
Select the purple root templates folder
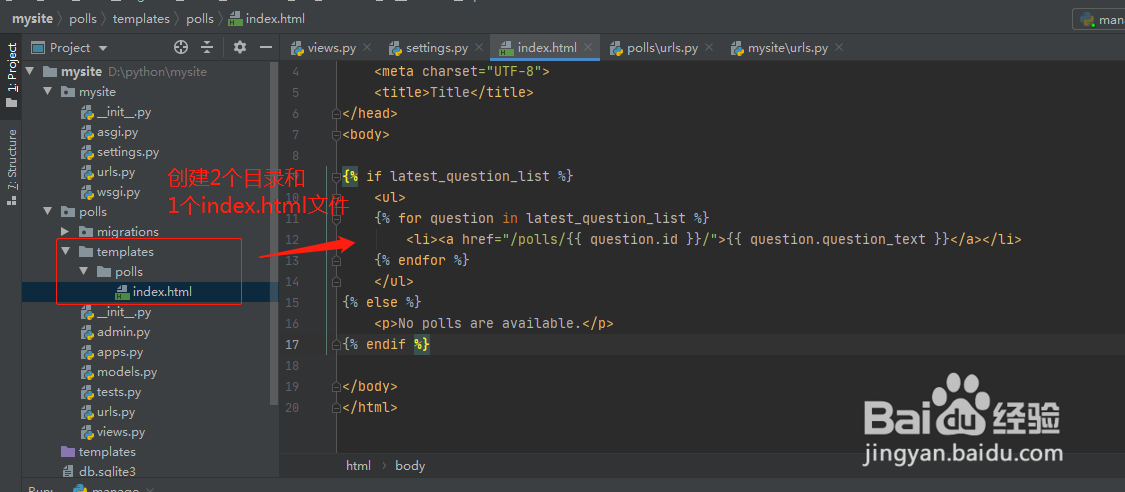[106, 452]
